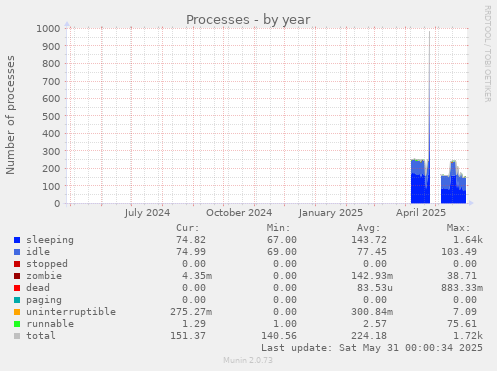
Task: Click the y-axis value 1000
Action: 48,29
